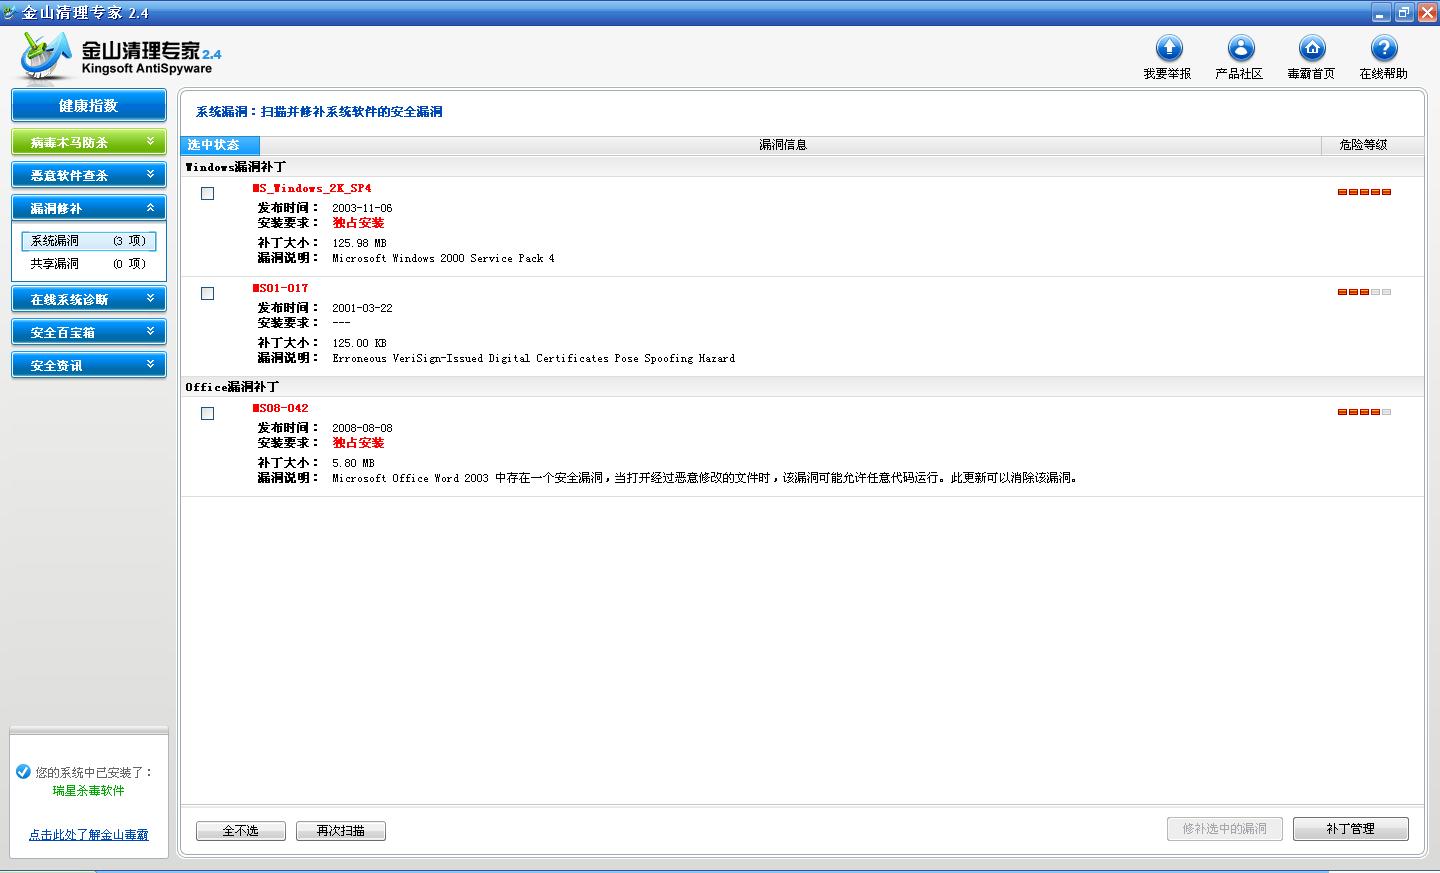
Task: Tick checkbox for MS08-042 patch
Action: [x=208, y=414]
